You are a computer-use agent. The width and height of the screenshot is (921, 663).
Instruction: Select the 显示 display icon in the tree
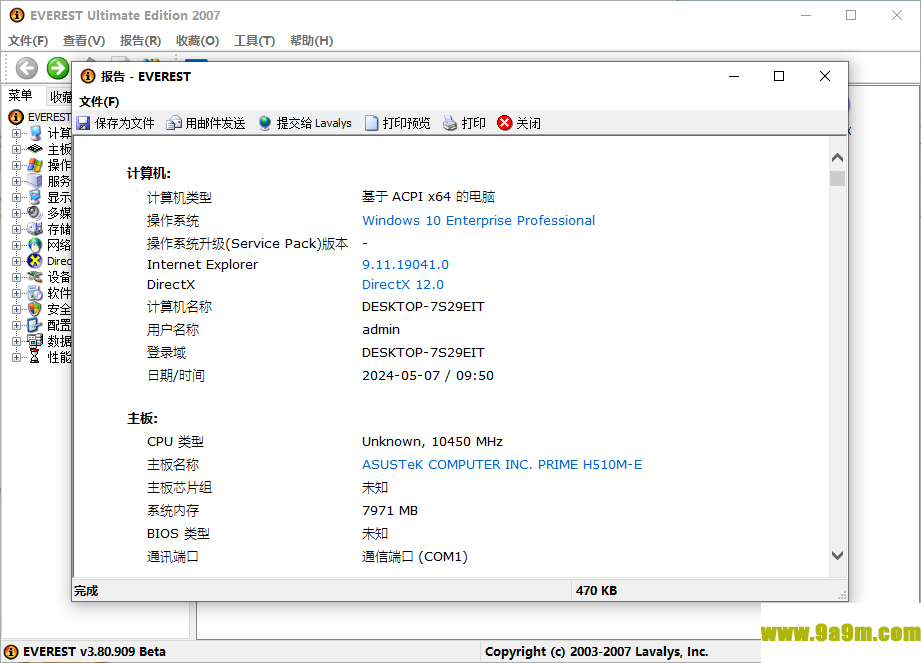click(x=35, y=197)
